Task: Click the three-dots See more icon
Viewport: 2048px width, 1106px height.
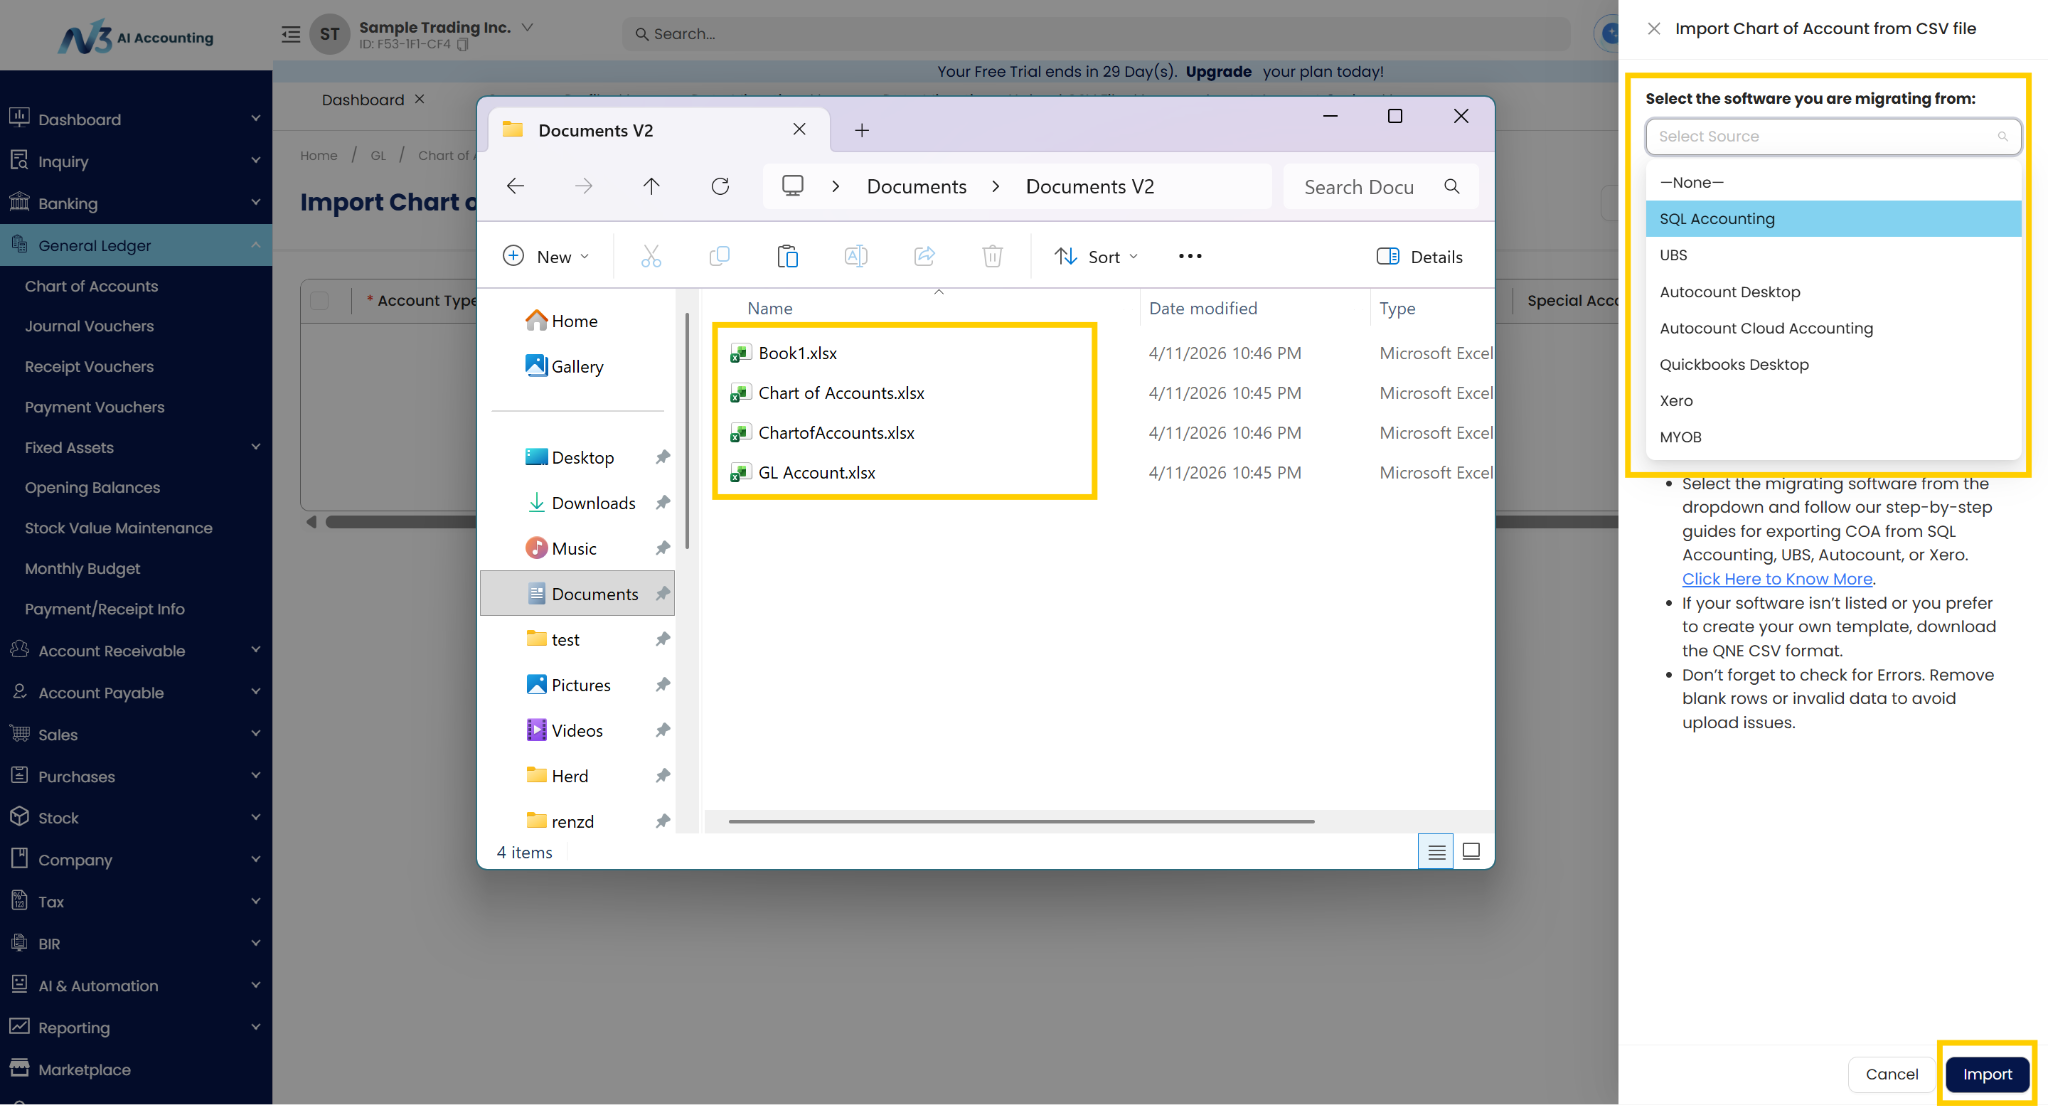Action: point(1190,256)
